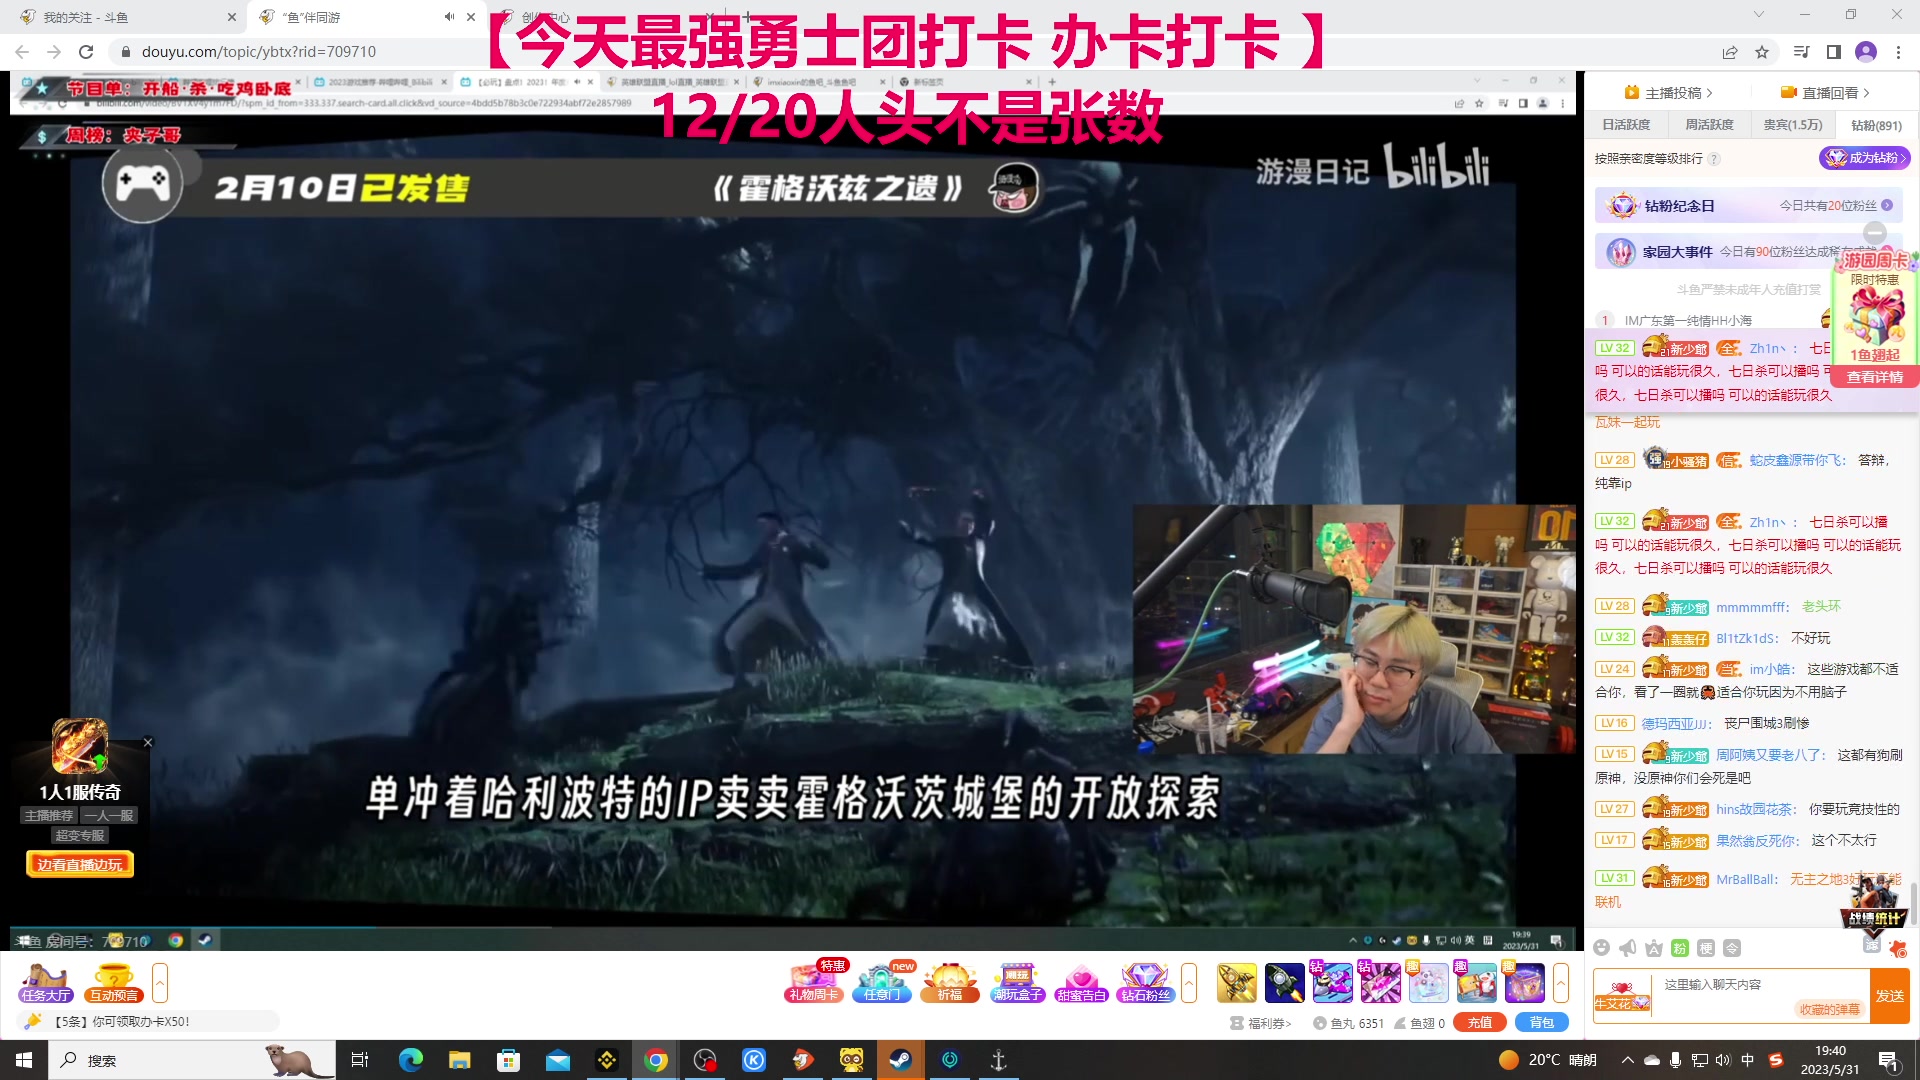Close the 1人1服传奇 ad popup

[148, 743]
